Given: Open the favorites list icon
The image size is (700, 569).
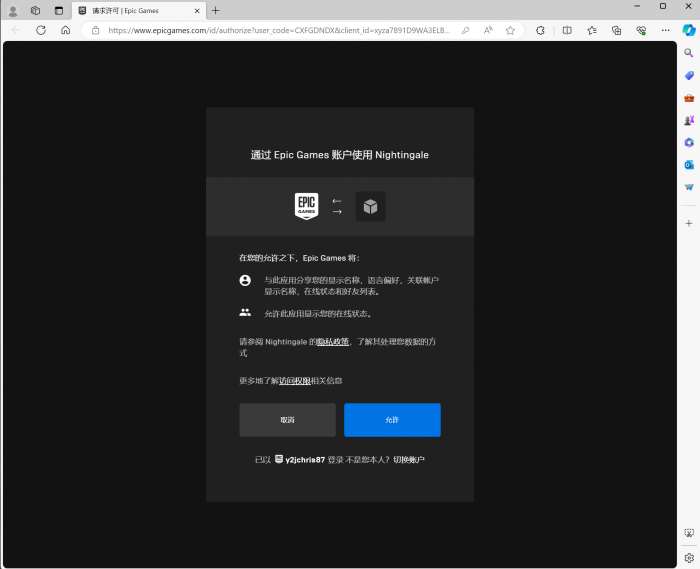Looking at the screenshot, I should point(592,30).
